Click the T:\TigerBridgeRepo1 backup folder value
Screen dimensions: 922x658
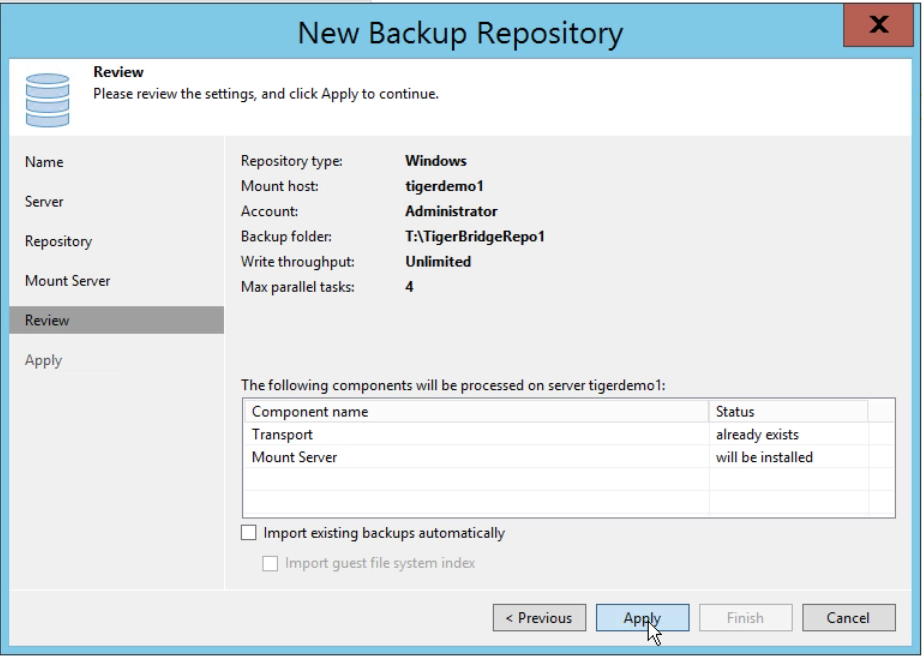pos(475,236)
